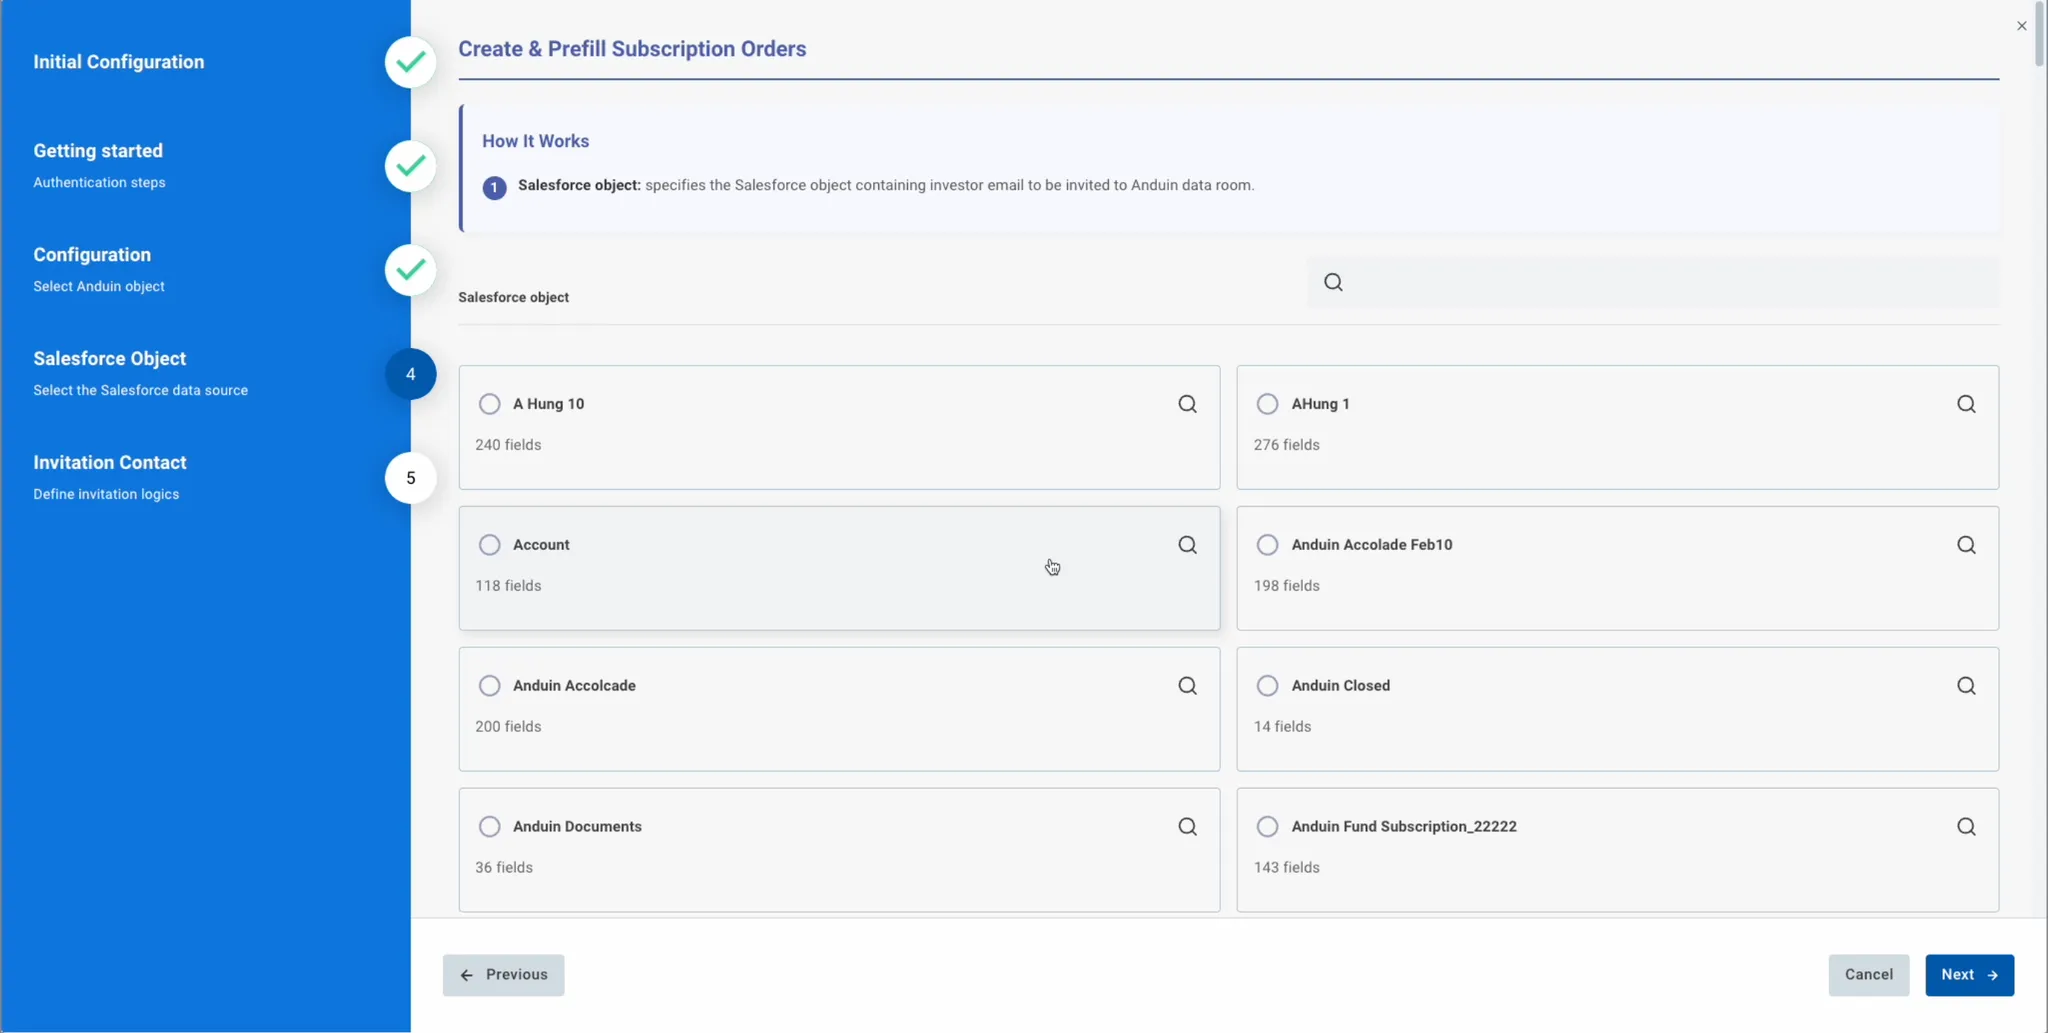The image size is (2048, 1033).
Task: Click the '200 fields' text
Action: point(508,727)
